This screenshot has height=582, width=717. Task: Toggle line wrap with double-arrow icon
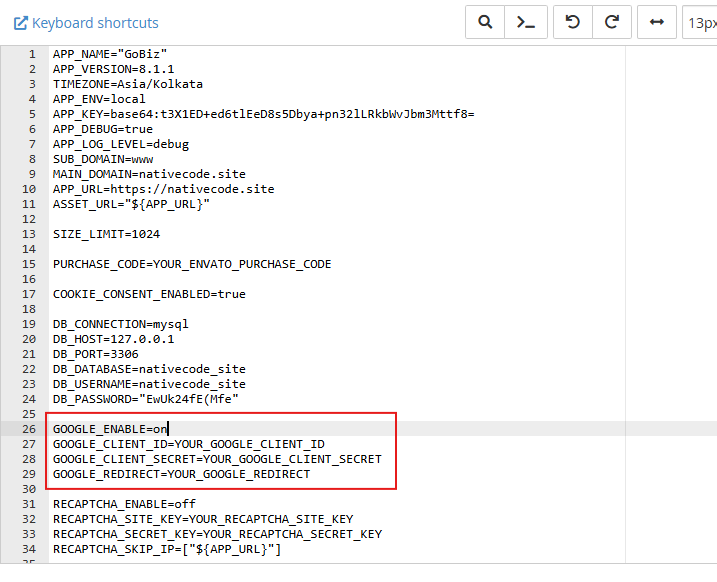[x=657, y=22]
